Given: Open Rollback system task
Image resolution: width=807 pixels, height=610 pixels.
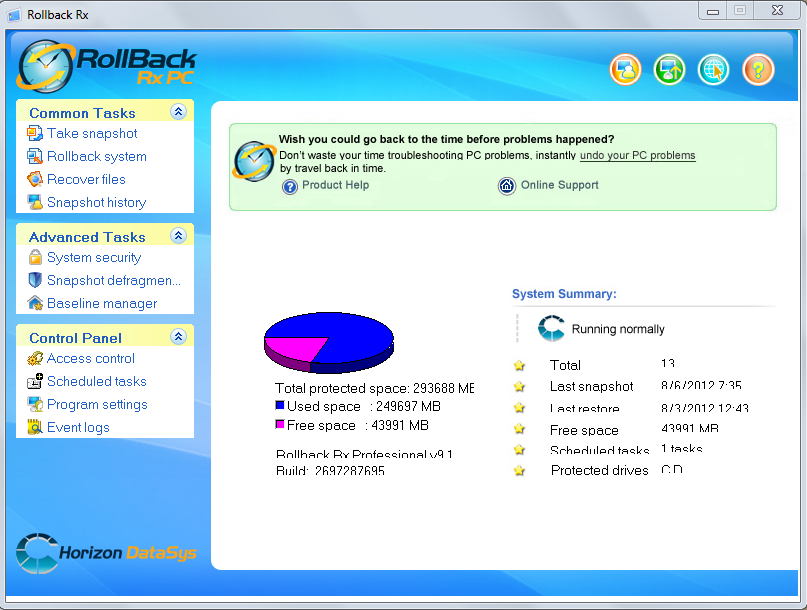Looking at the screenshot, I should (x=97, y=156).
